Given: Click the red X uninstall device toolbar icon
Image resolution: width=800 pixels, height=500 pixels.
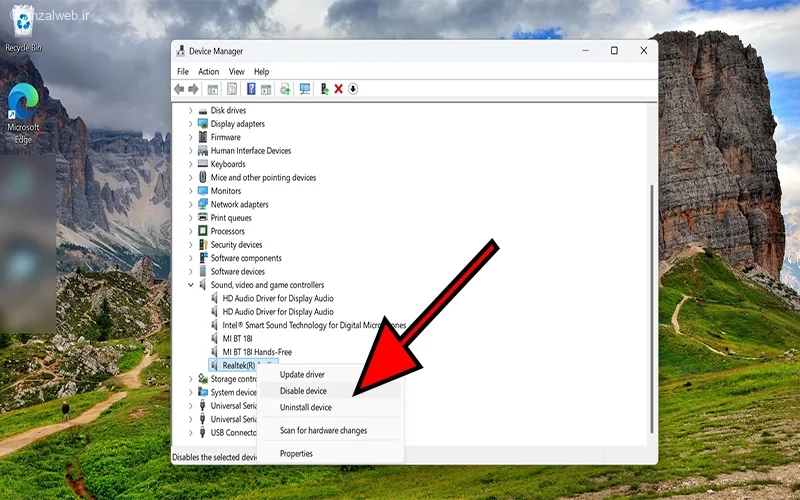Looking at the screenshot, I should (x=339, y=89).
